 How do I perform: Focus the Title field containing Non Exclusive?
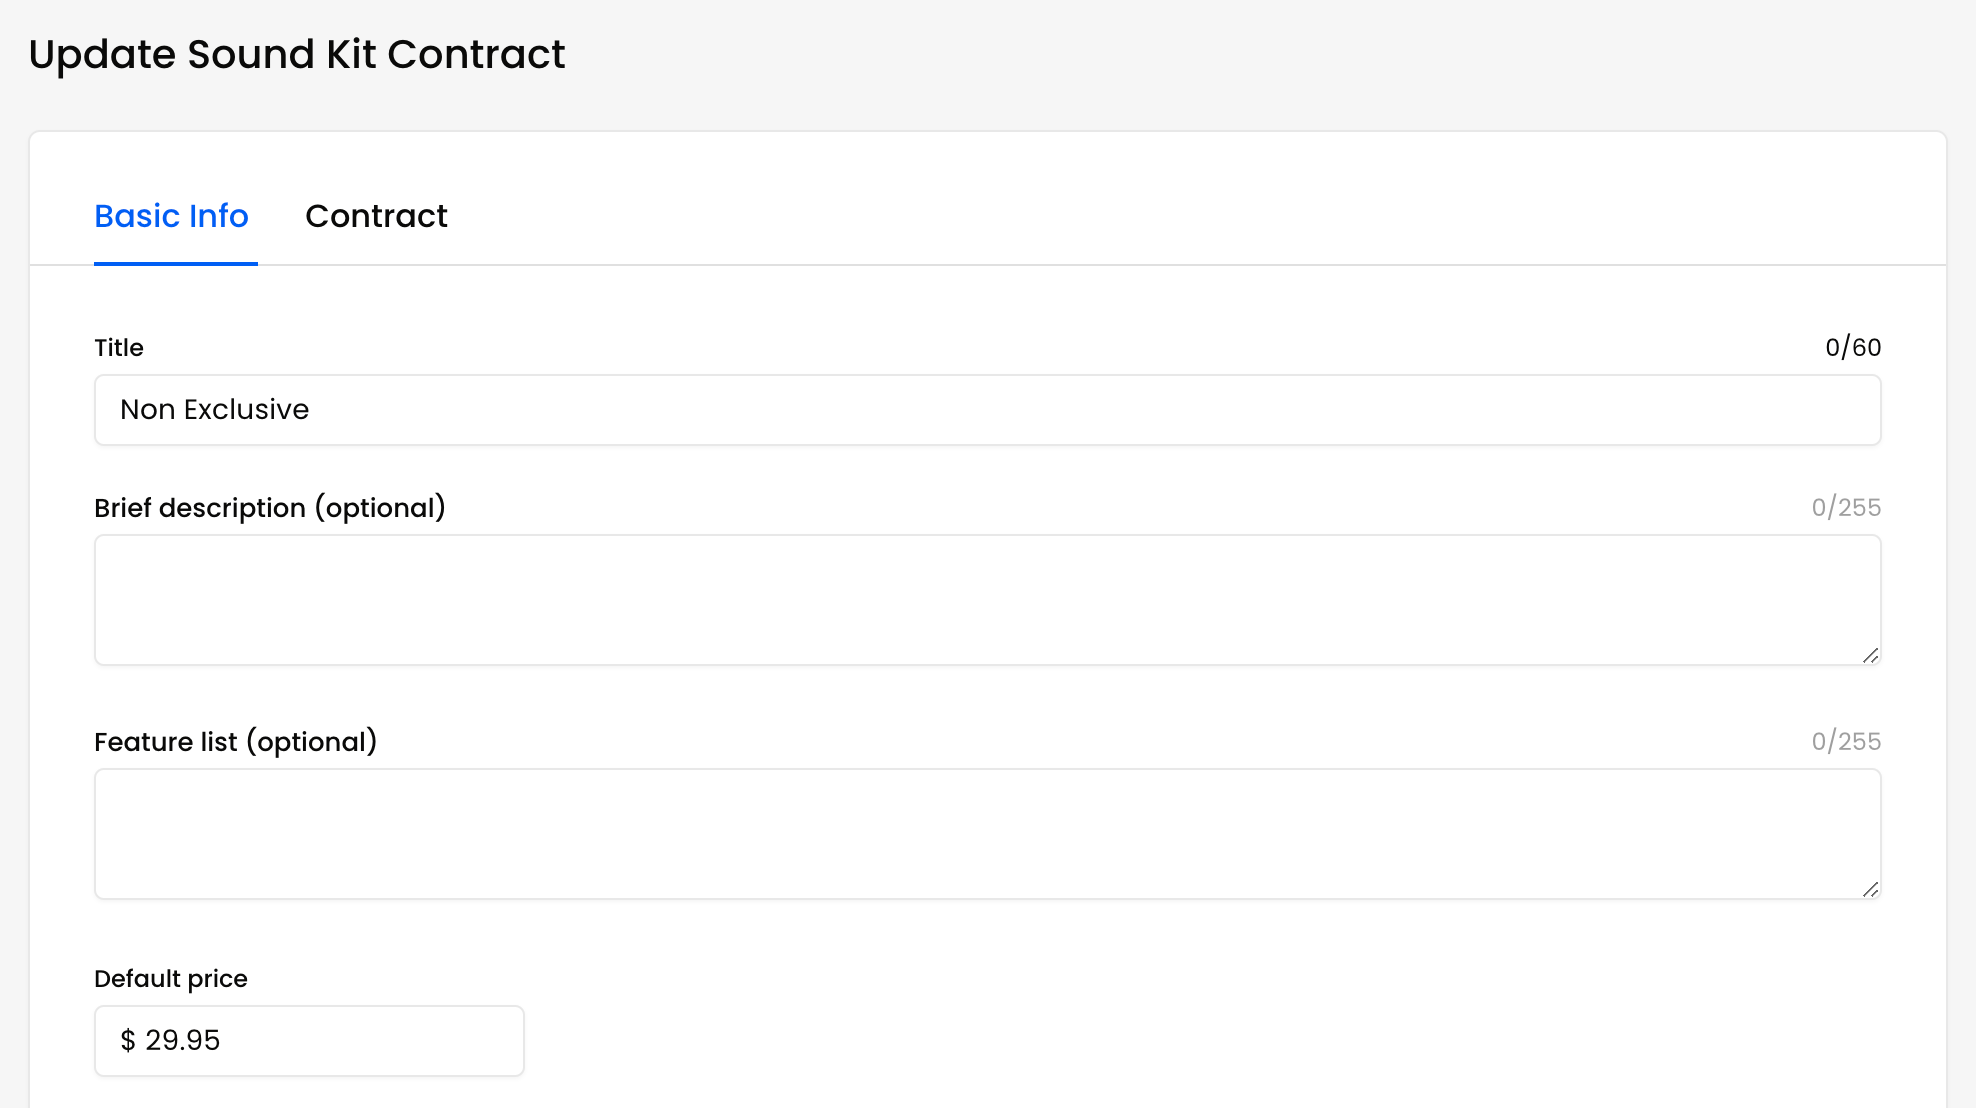click(986, 410)
